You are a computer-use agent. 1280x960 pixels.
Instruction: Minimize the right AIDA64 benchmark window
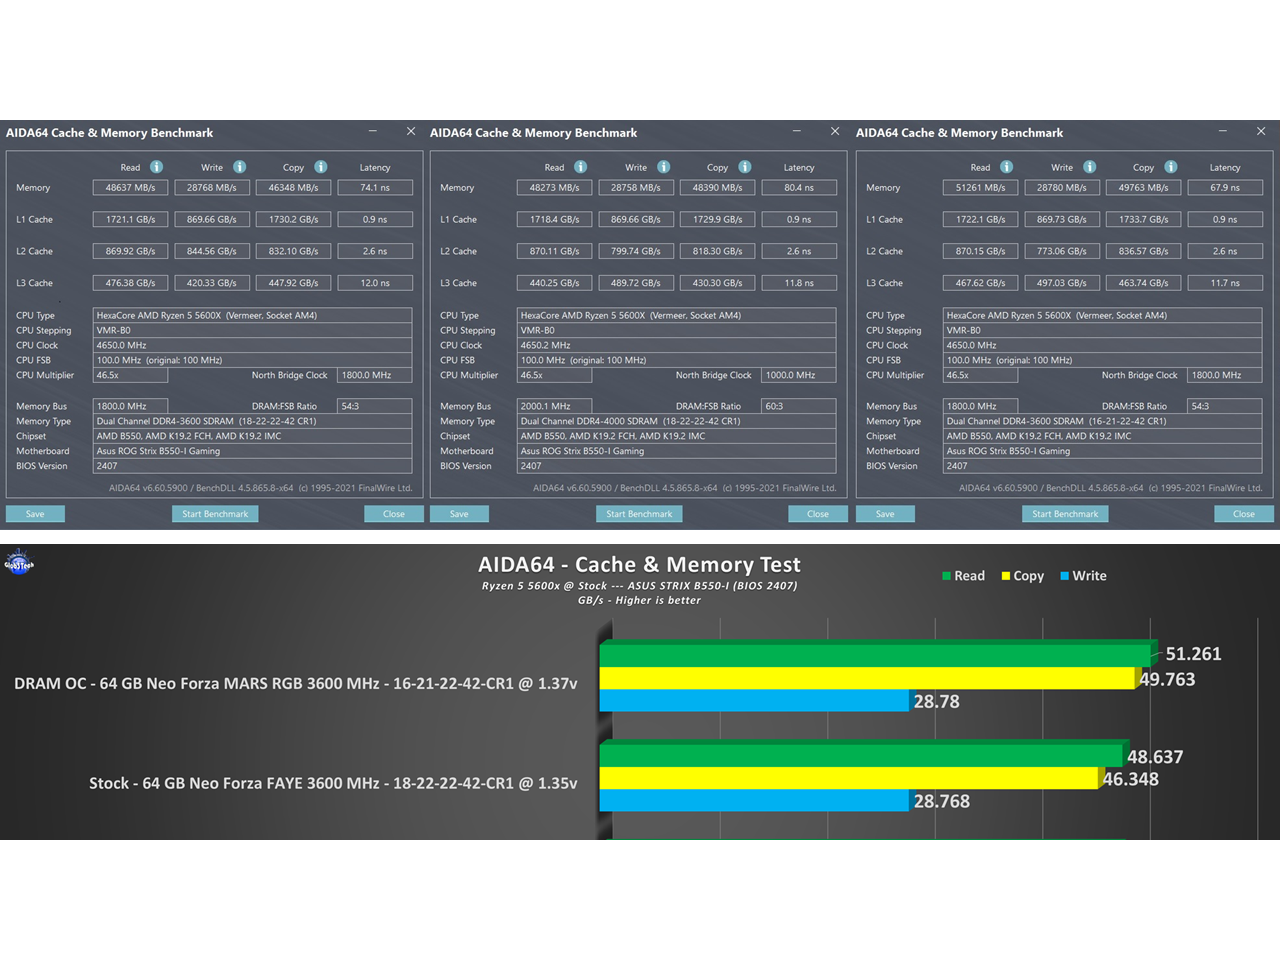click(1223, 131)
